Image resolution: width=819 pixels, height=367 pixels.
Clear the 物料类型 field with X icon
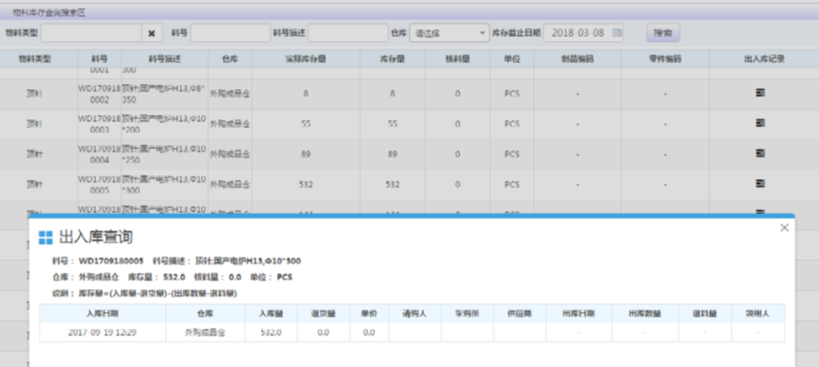(151, 33)
